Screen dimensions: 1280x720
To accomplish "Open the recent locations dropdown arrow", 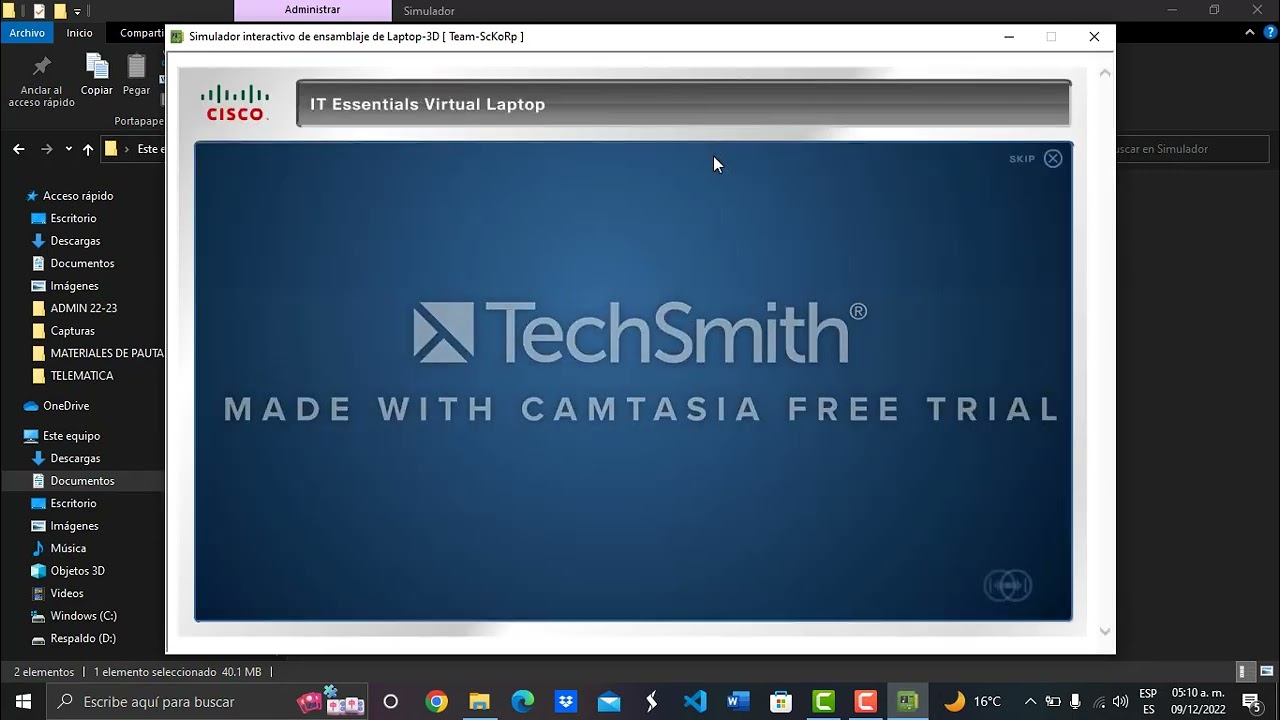I will coord(68,149).
